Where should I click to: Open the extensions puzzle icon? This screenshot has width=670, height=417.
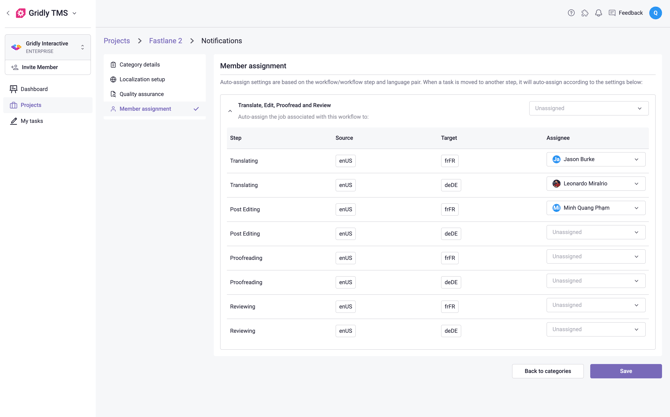click(x=585, y=13)
